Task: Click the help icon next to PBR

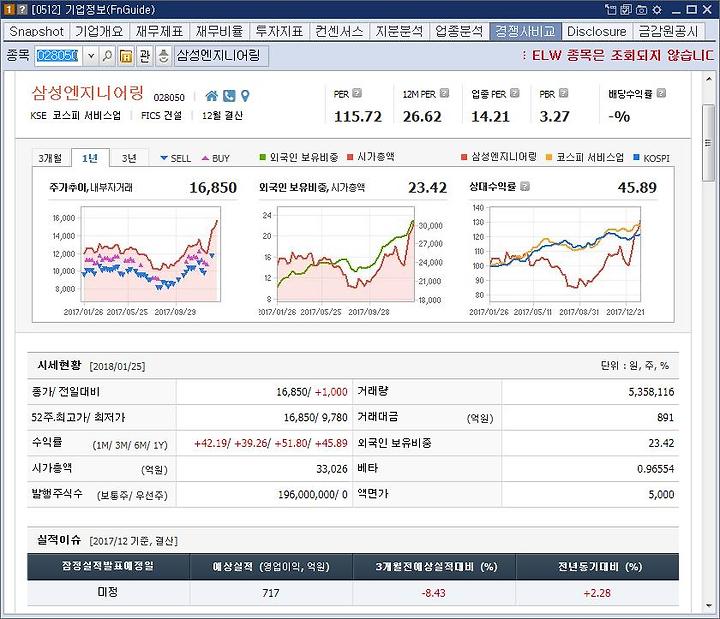Action: click(563, 93)
